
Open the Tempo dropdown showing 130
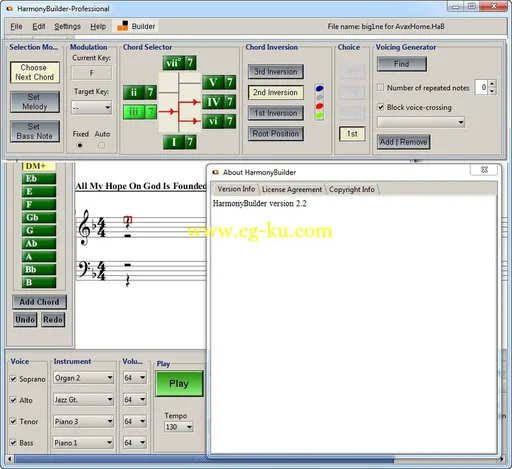click(179, 427)
